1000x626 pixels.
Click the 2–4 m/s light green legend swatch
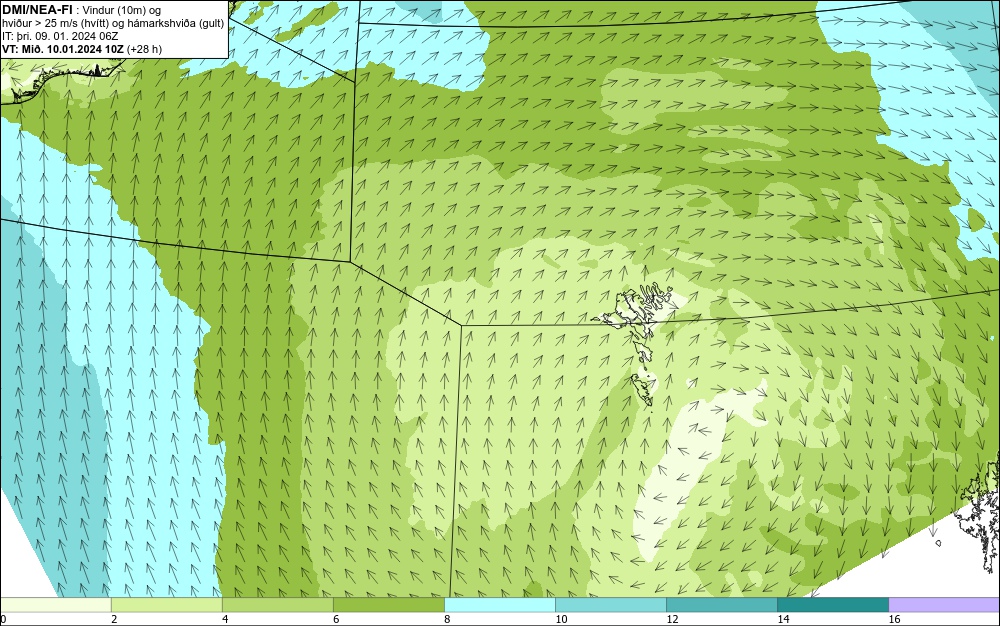click(166, 605)
